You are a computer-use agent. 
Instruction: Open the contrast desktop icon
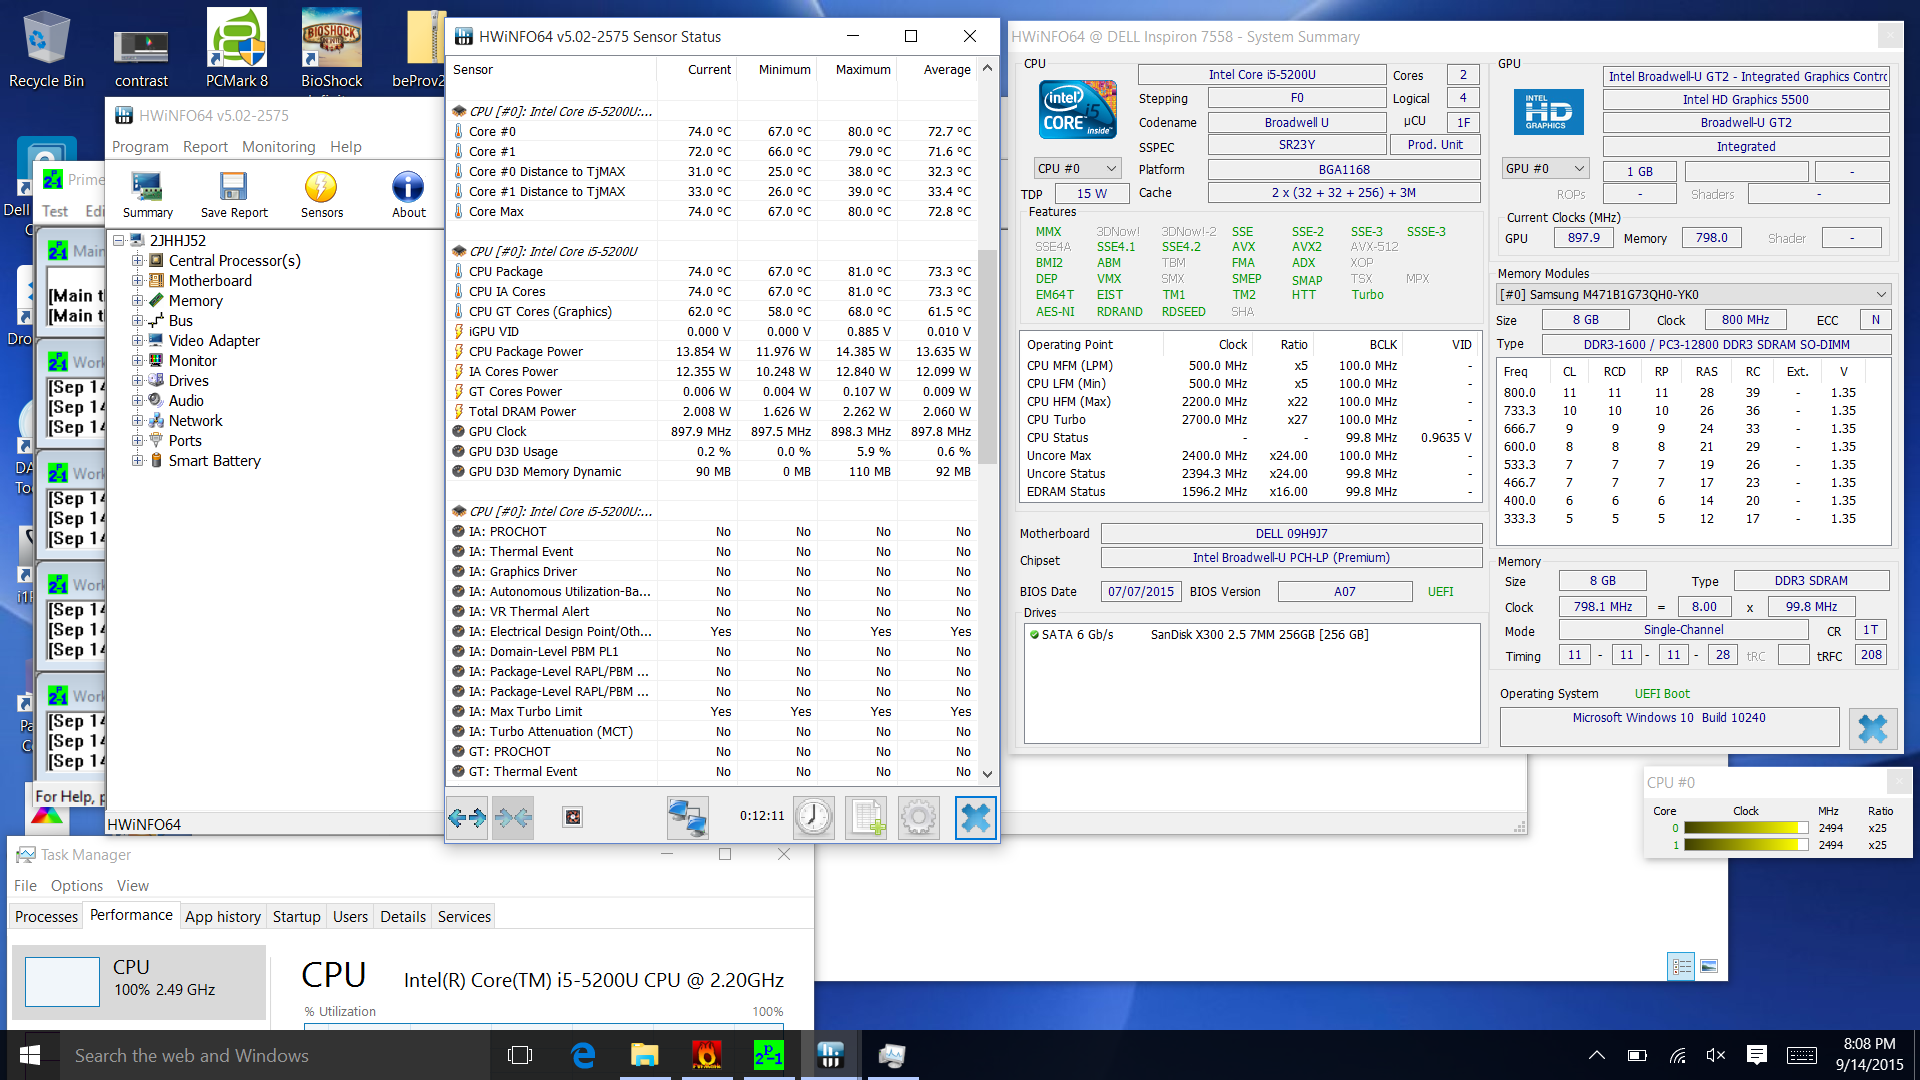pyautogui.click(x=141, y=58)
